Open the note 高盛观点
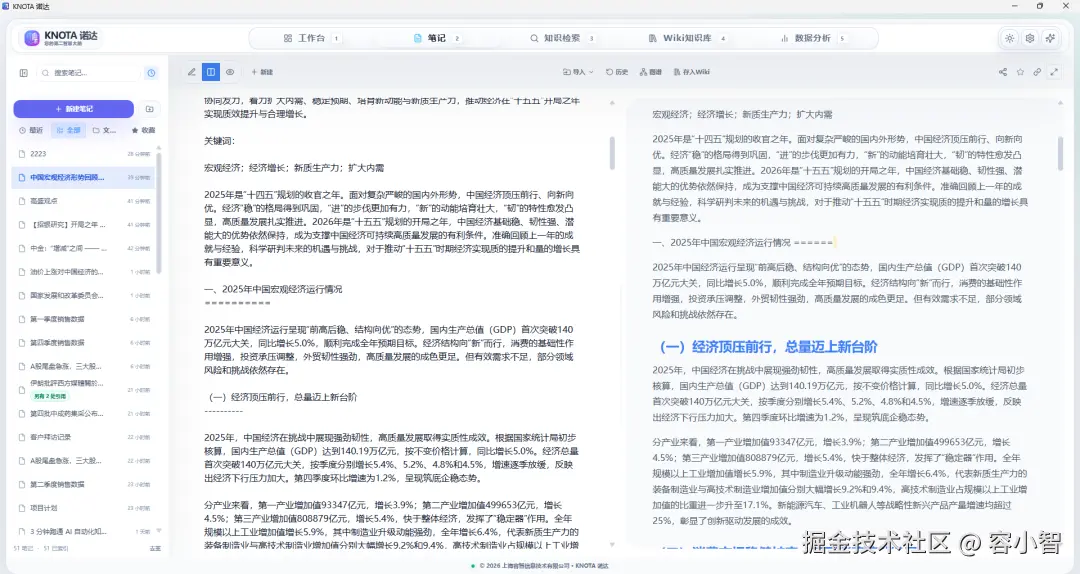This screenshot has width=1080, height=574. (x=85, y=201)
